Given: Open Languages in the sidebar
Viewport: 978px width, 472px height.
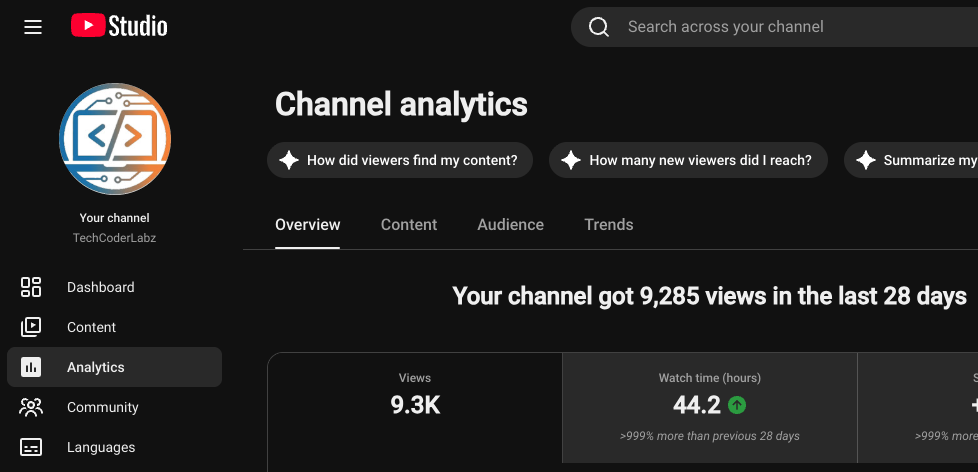Looking at the screenshot, I should click(114, 447).
